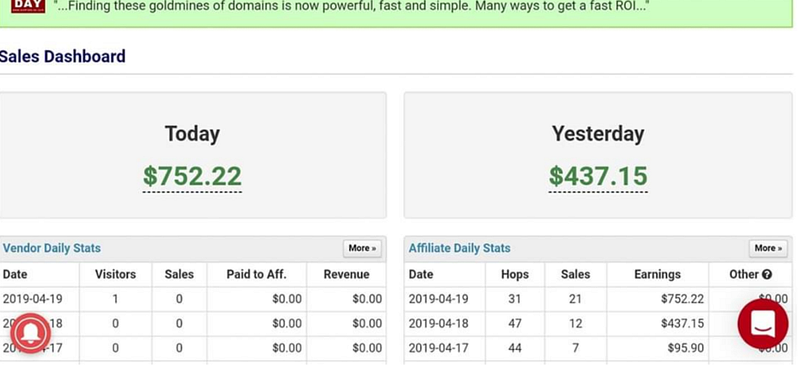Click vendor Sales column header
The image size is (800, 365).
click(179, 275)
